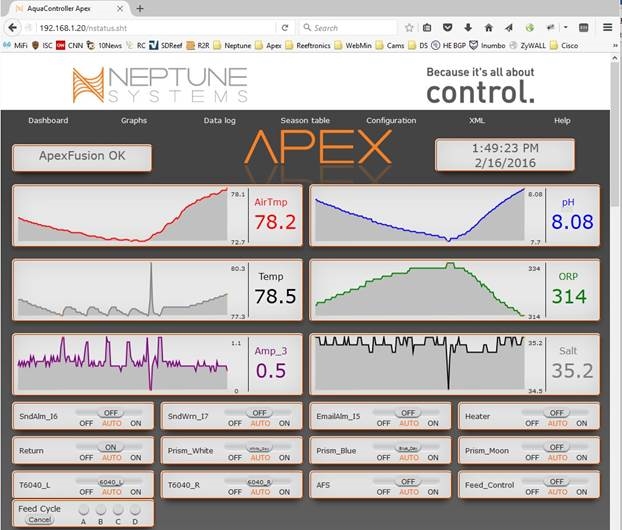Set T6040_R outlet to OFF
This screenshot has height=530, width=622.
pos(235,492)
